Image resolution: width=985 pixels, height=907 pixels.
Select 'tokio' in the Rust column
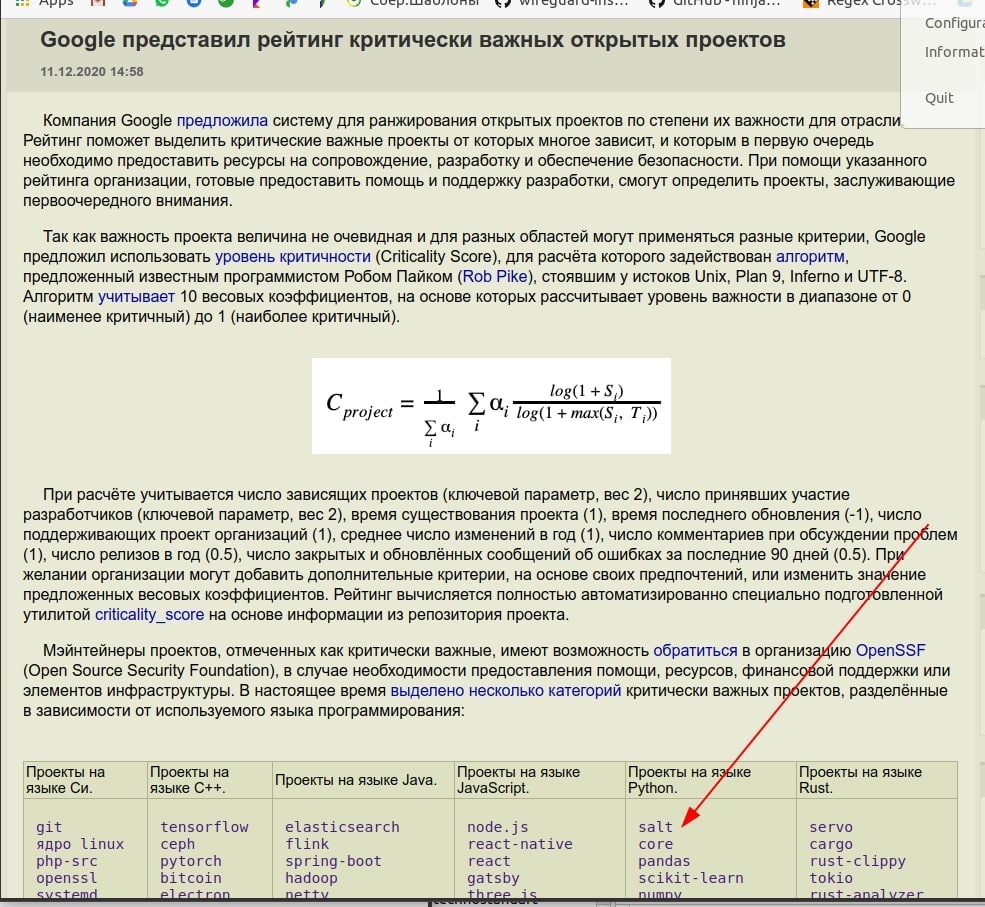tap(830, 878)
